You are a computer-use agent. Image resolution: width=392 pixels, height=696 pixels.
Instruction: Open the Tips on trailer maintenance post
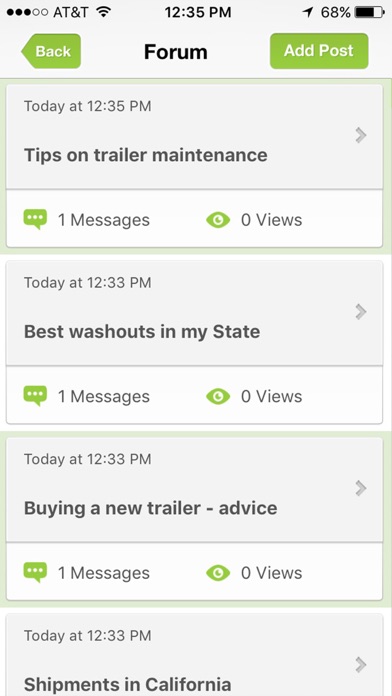click(194, 137)
